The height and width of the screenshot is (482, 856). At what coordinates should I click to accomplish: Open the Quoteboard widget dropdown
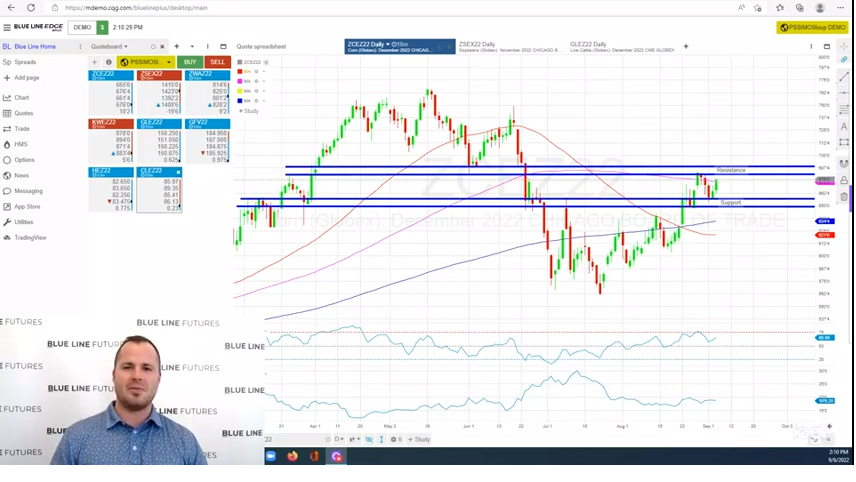(109, 46)
